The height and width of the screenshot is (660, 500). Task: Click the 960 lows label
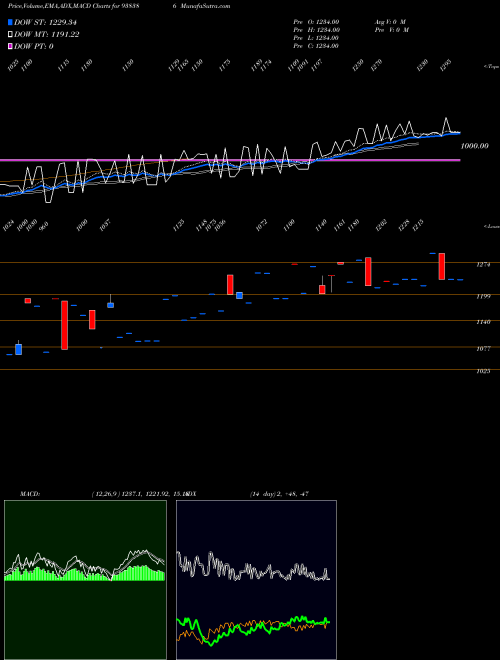click(43, 225)
